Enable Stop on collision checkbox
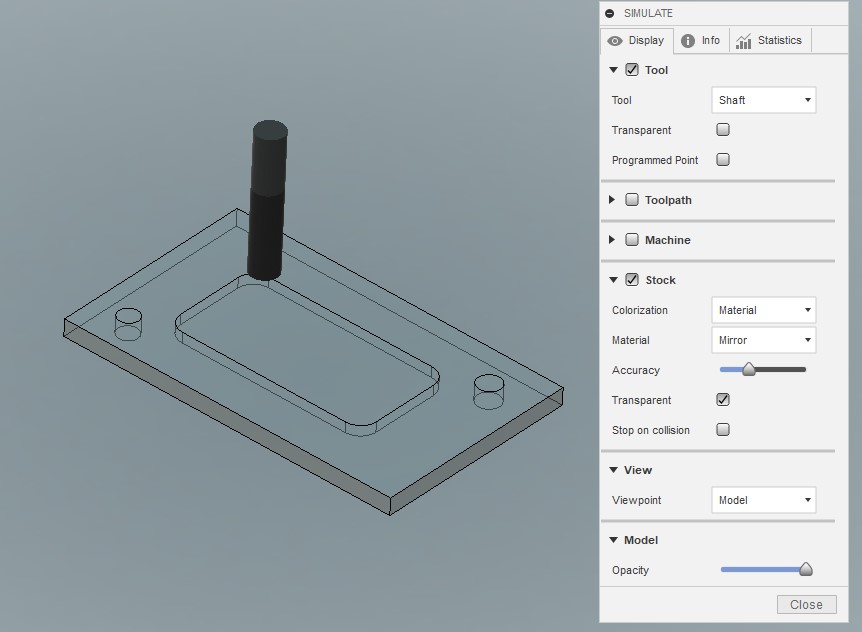The height and width of the screenshot is (632, 862). [723, 429]
